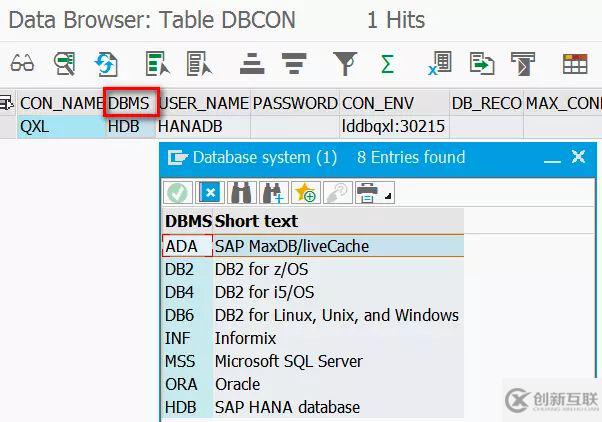Select DB2 for Linux, Unix, and Windows

coord(313,315)
